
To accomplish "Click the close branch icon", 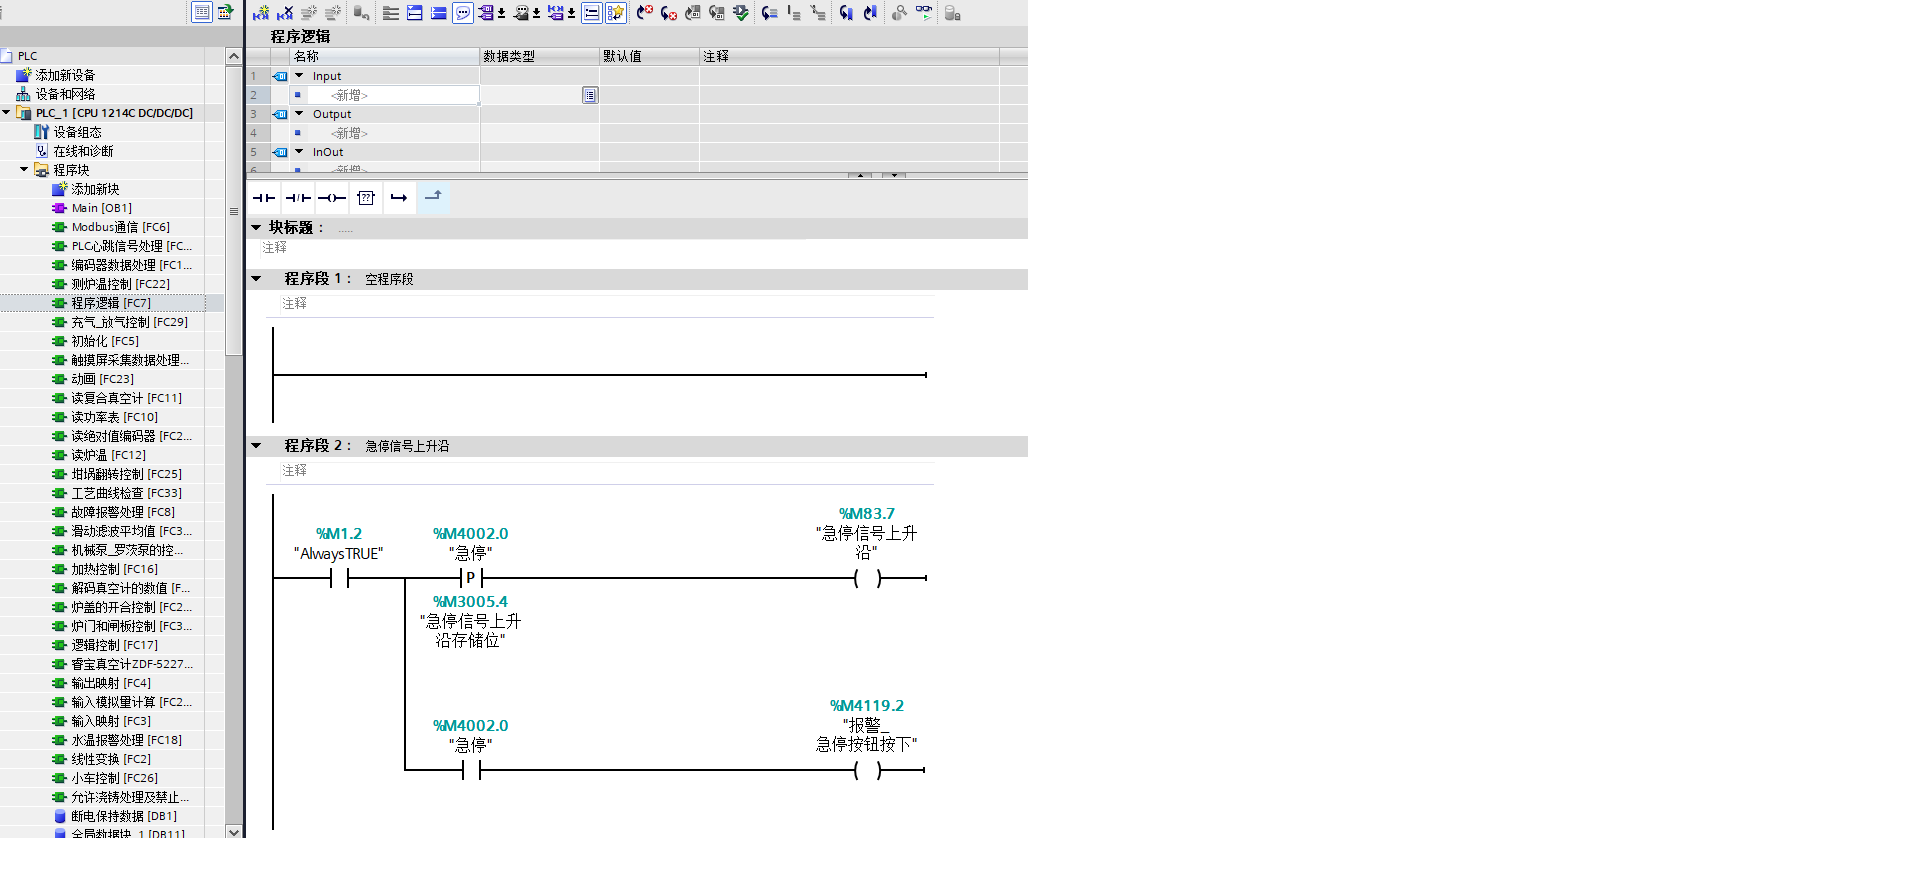I will coord(433,197).
